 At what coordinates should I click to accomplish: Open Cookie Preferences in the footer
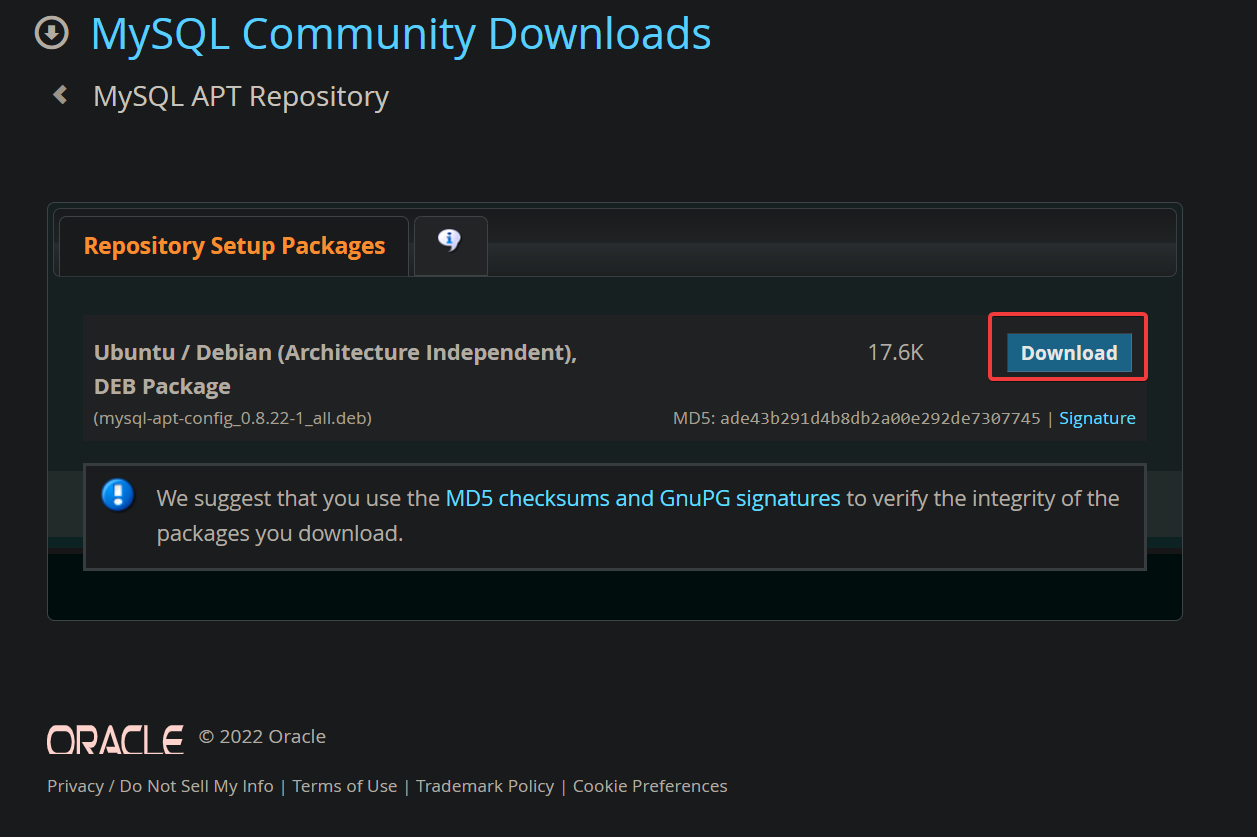(x=650, y=786)
